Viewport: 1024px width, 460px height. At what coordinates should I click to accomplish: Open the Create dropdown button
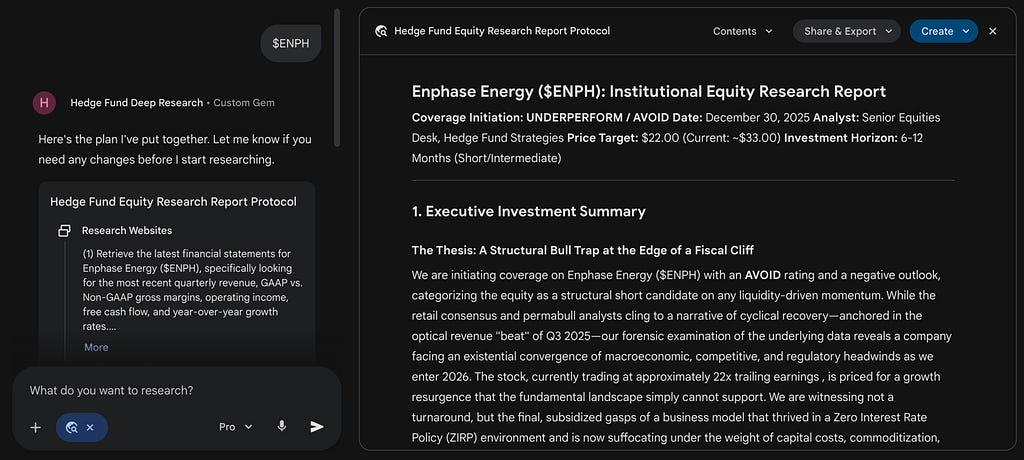click(x=944, y=31)
